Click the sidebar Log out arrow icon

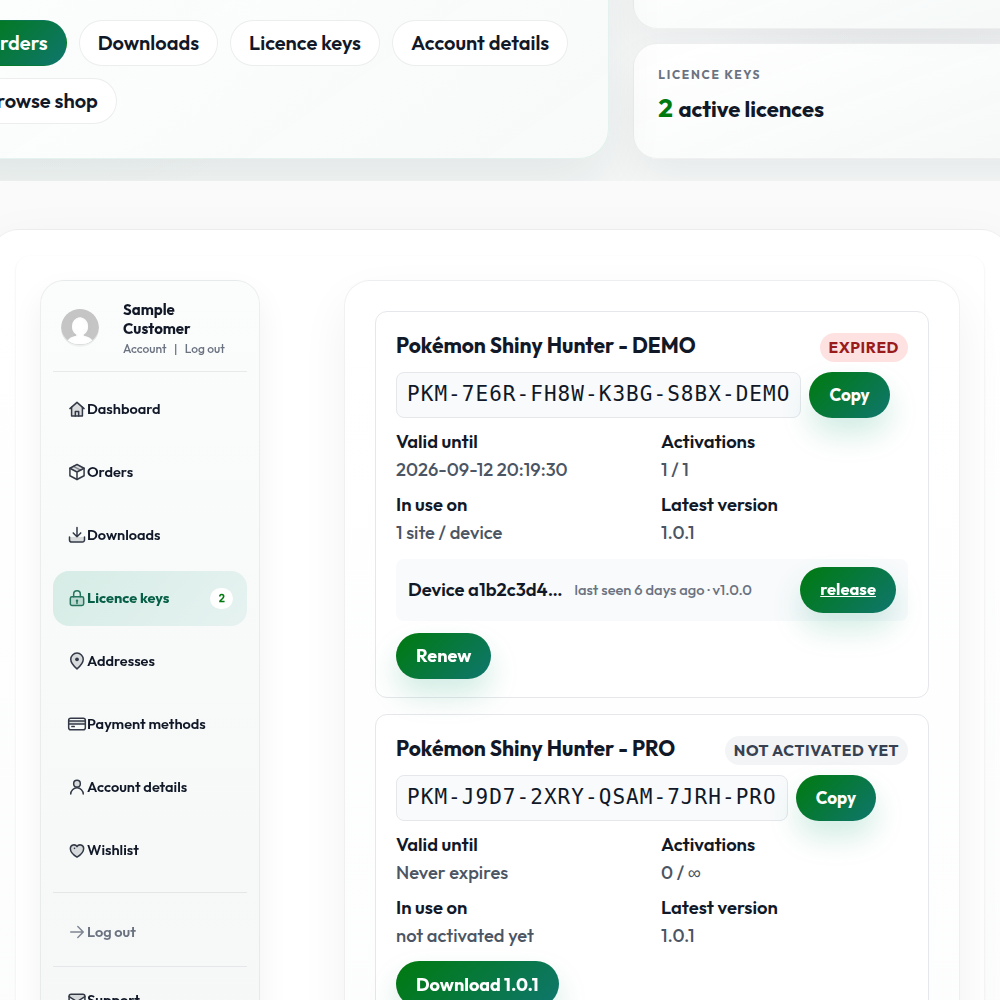(x=77, y=932)
